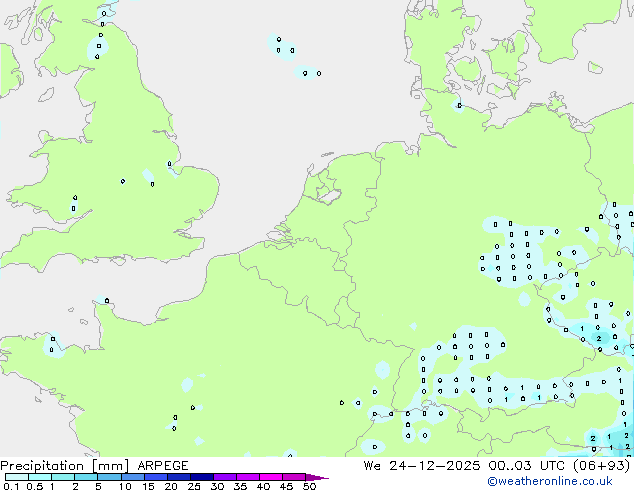The height and width of the screenshot is (490, 634).
Task: Pick the 5 mm legend color swatch
Action: (110, 477)
